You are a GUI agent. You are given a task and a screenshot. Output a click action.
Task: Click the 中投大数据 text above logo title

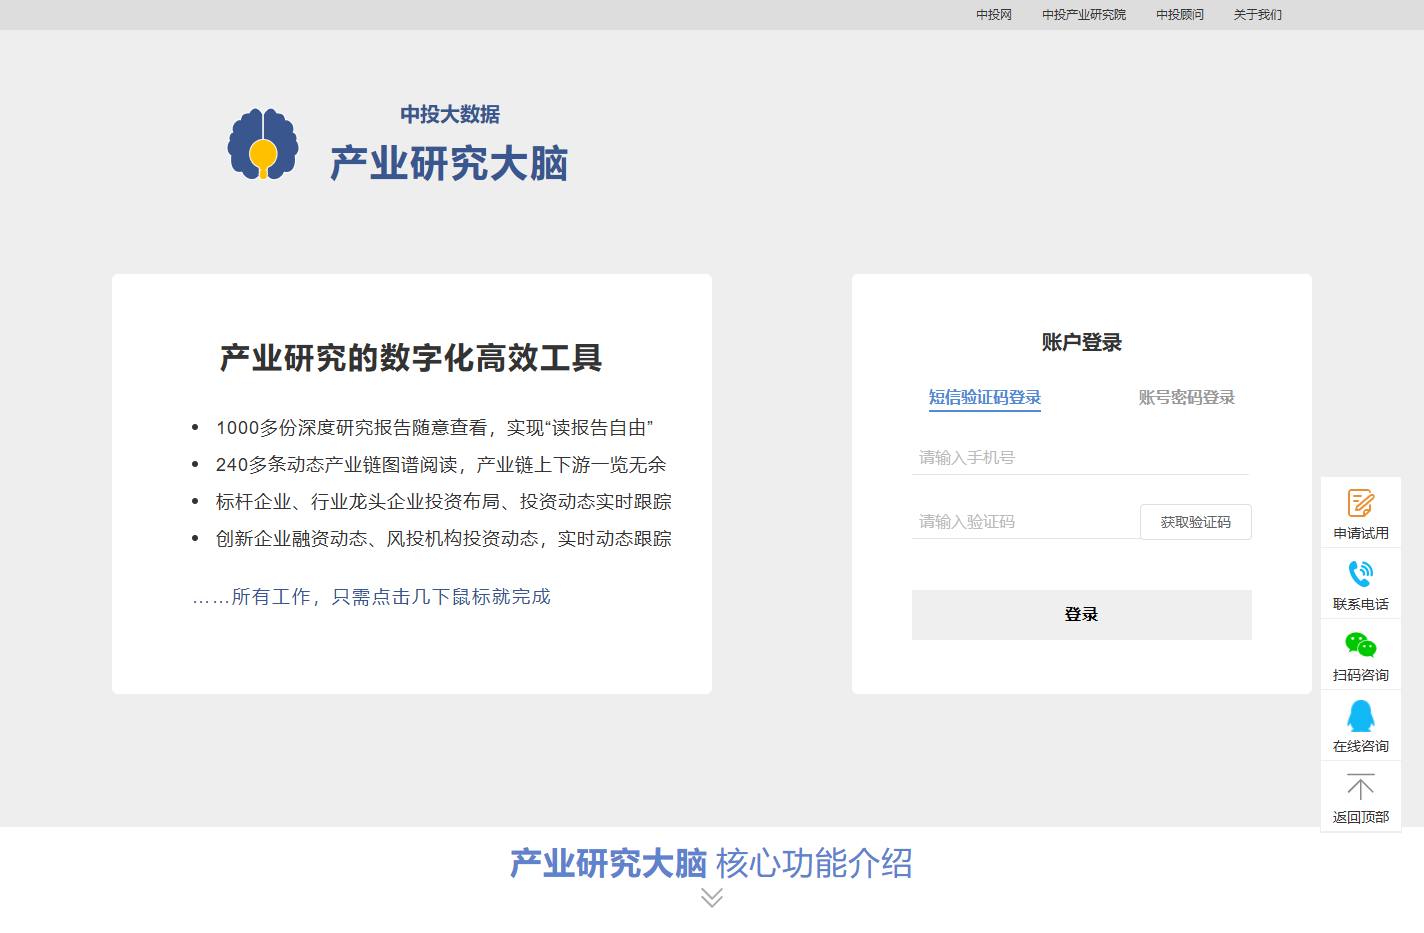(450, 114)
